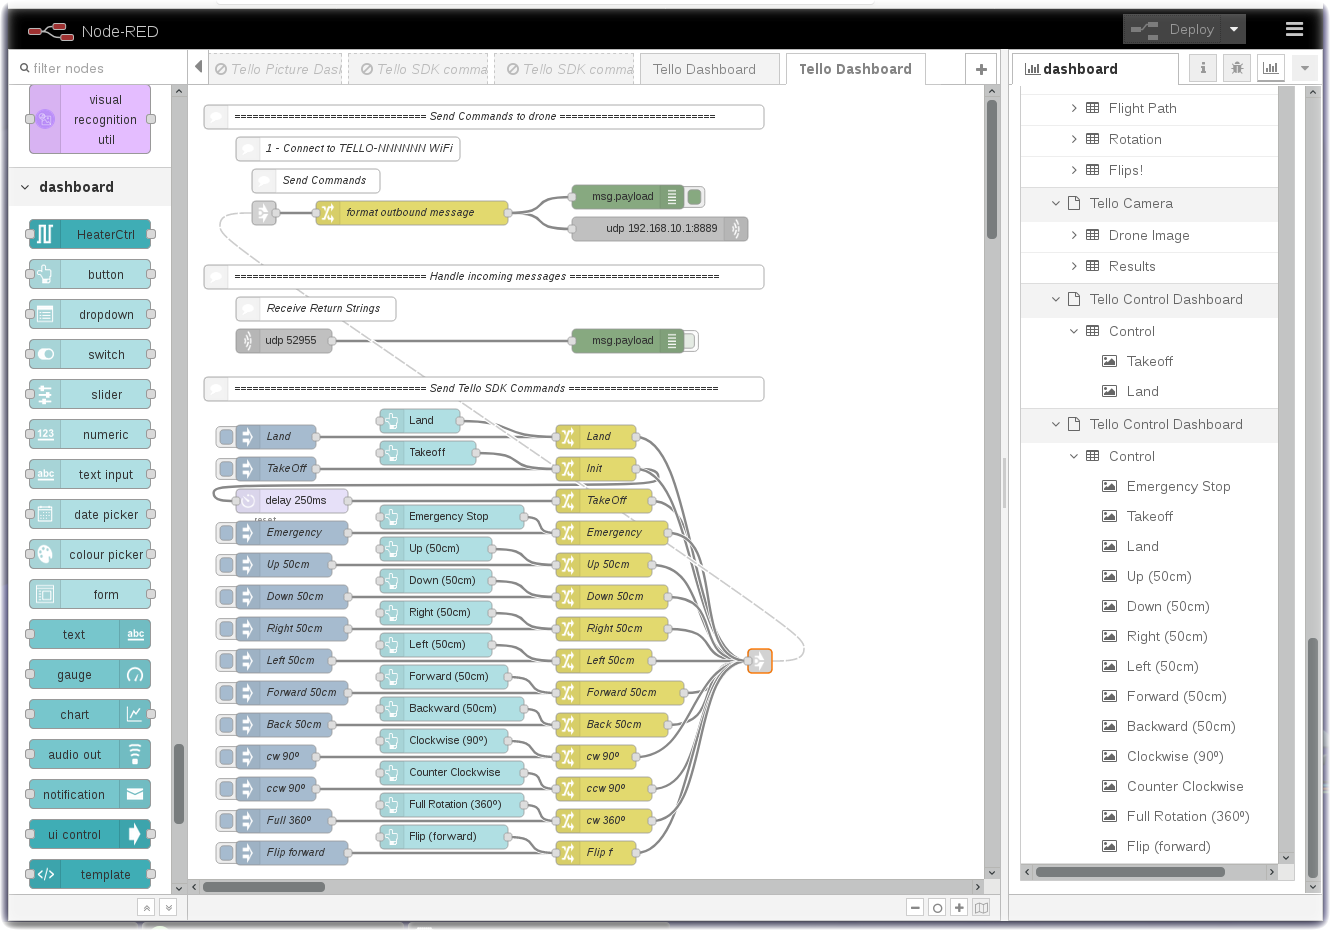Toggle the upper msg.payload debug node output

point(695,197)
